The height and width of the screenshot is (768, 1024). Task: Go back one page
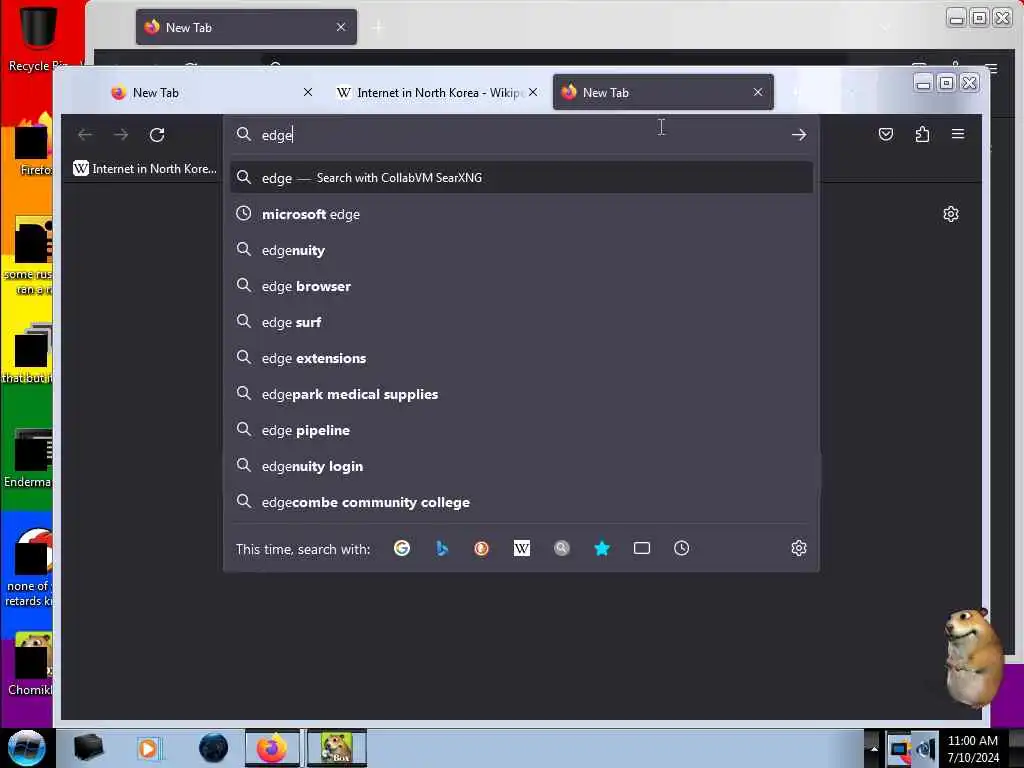[84, 135]
